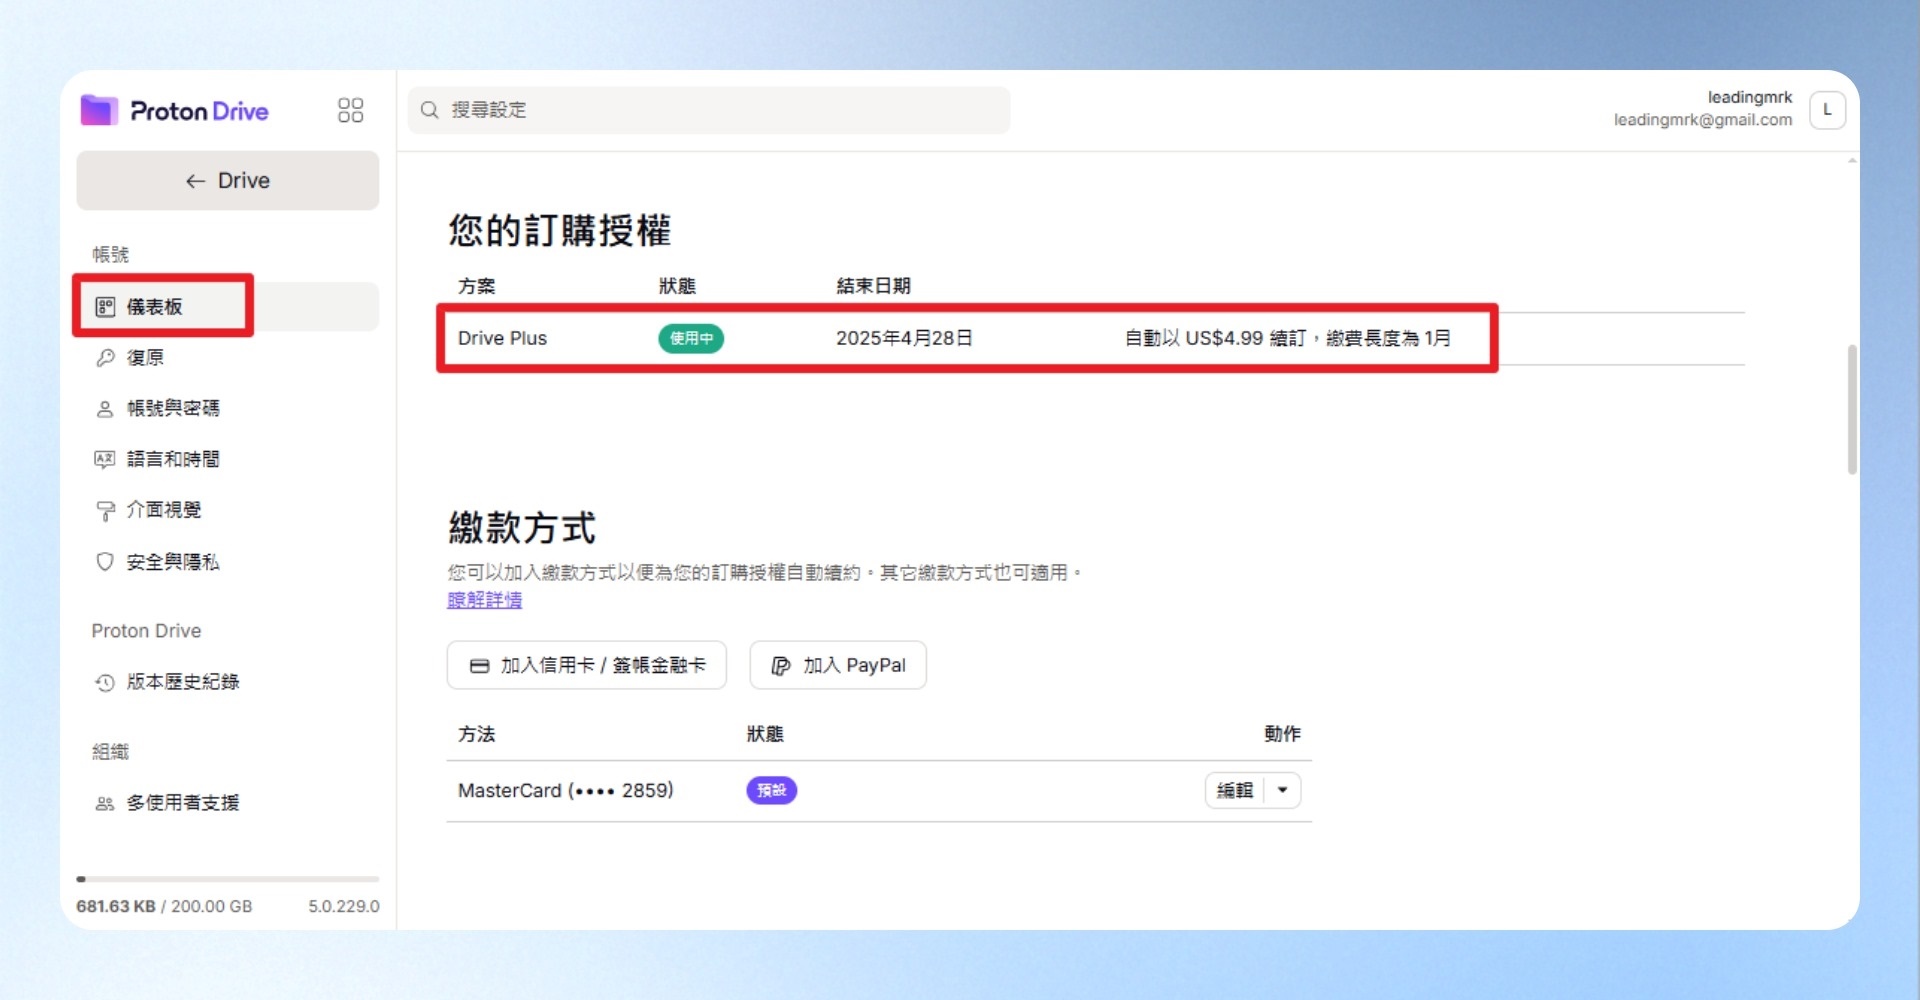Click the Proton Drive logo icon
The width and height of the screenshot is (1920, 1000).
(99, 110)
